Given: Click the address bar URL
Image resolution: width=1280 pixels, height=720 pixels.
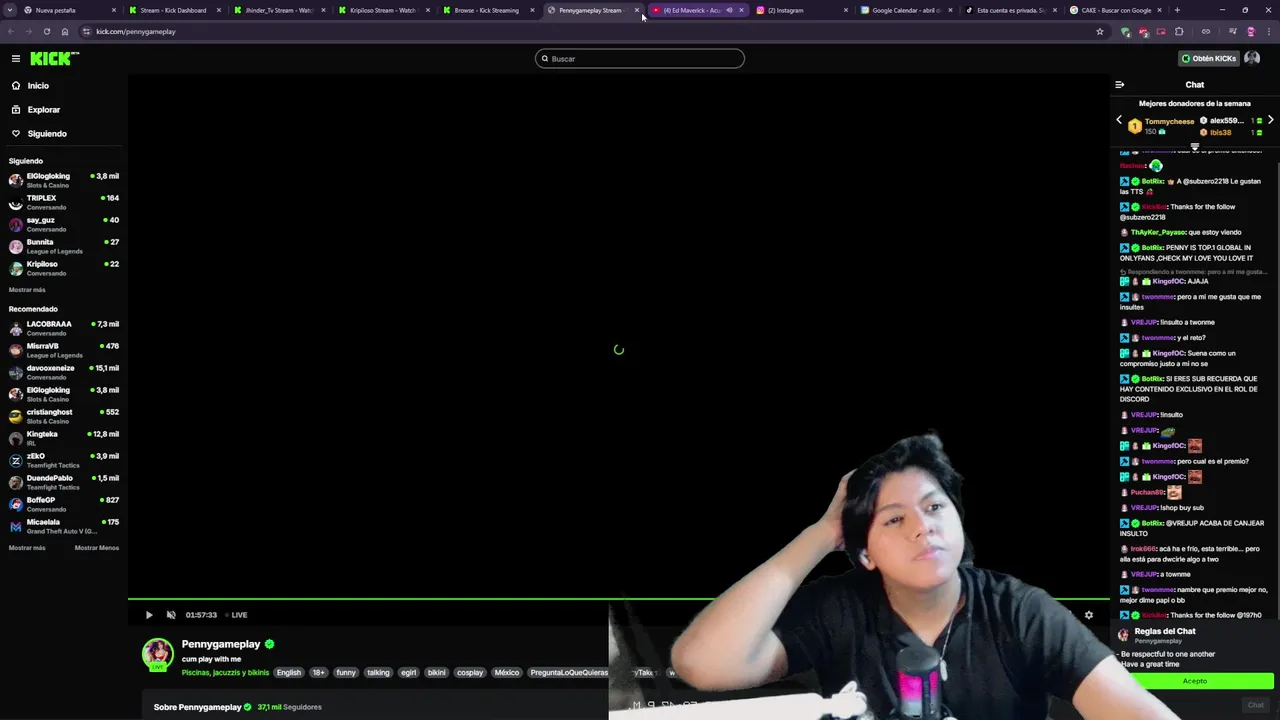Looking at the screenshot, I should point(136,31).
